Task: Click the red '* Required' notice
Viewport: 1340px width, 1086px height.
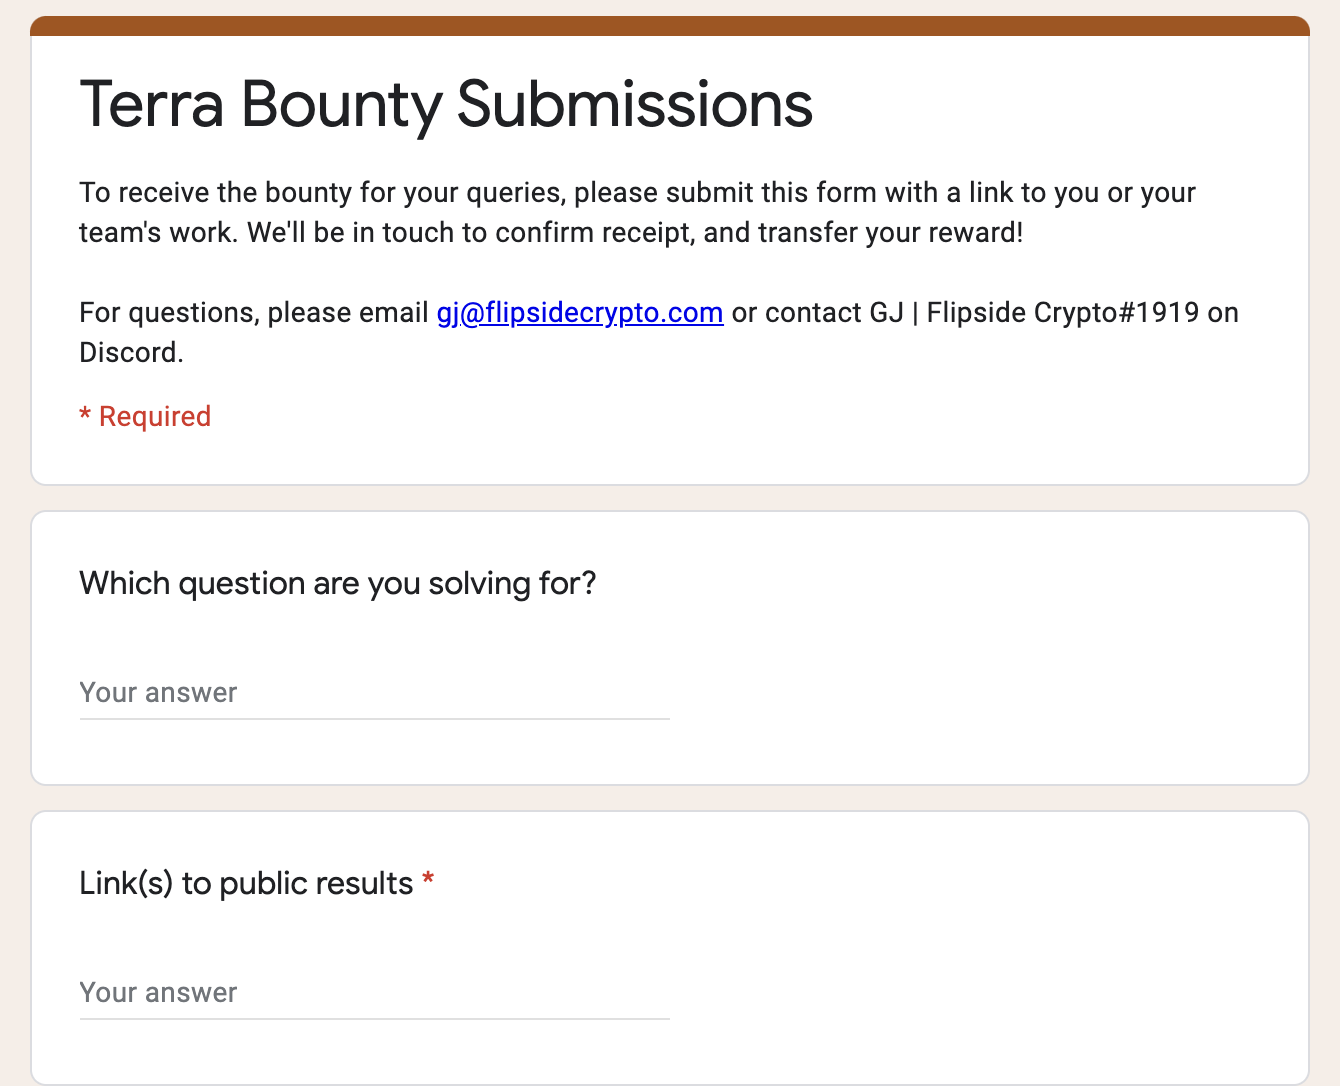Action: (145, 417)
